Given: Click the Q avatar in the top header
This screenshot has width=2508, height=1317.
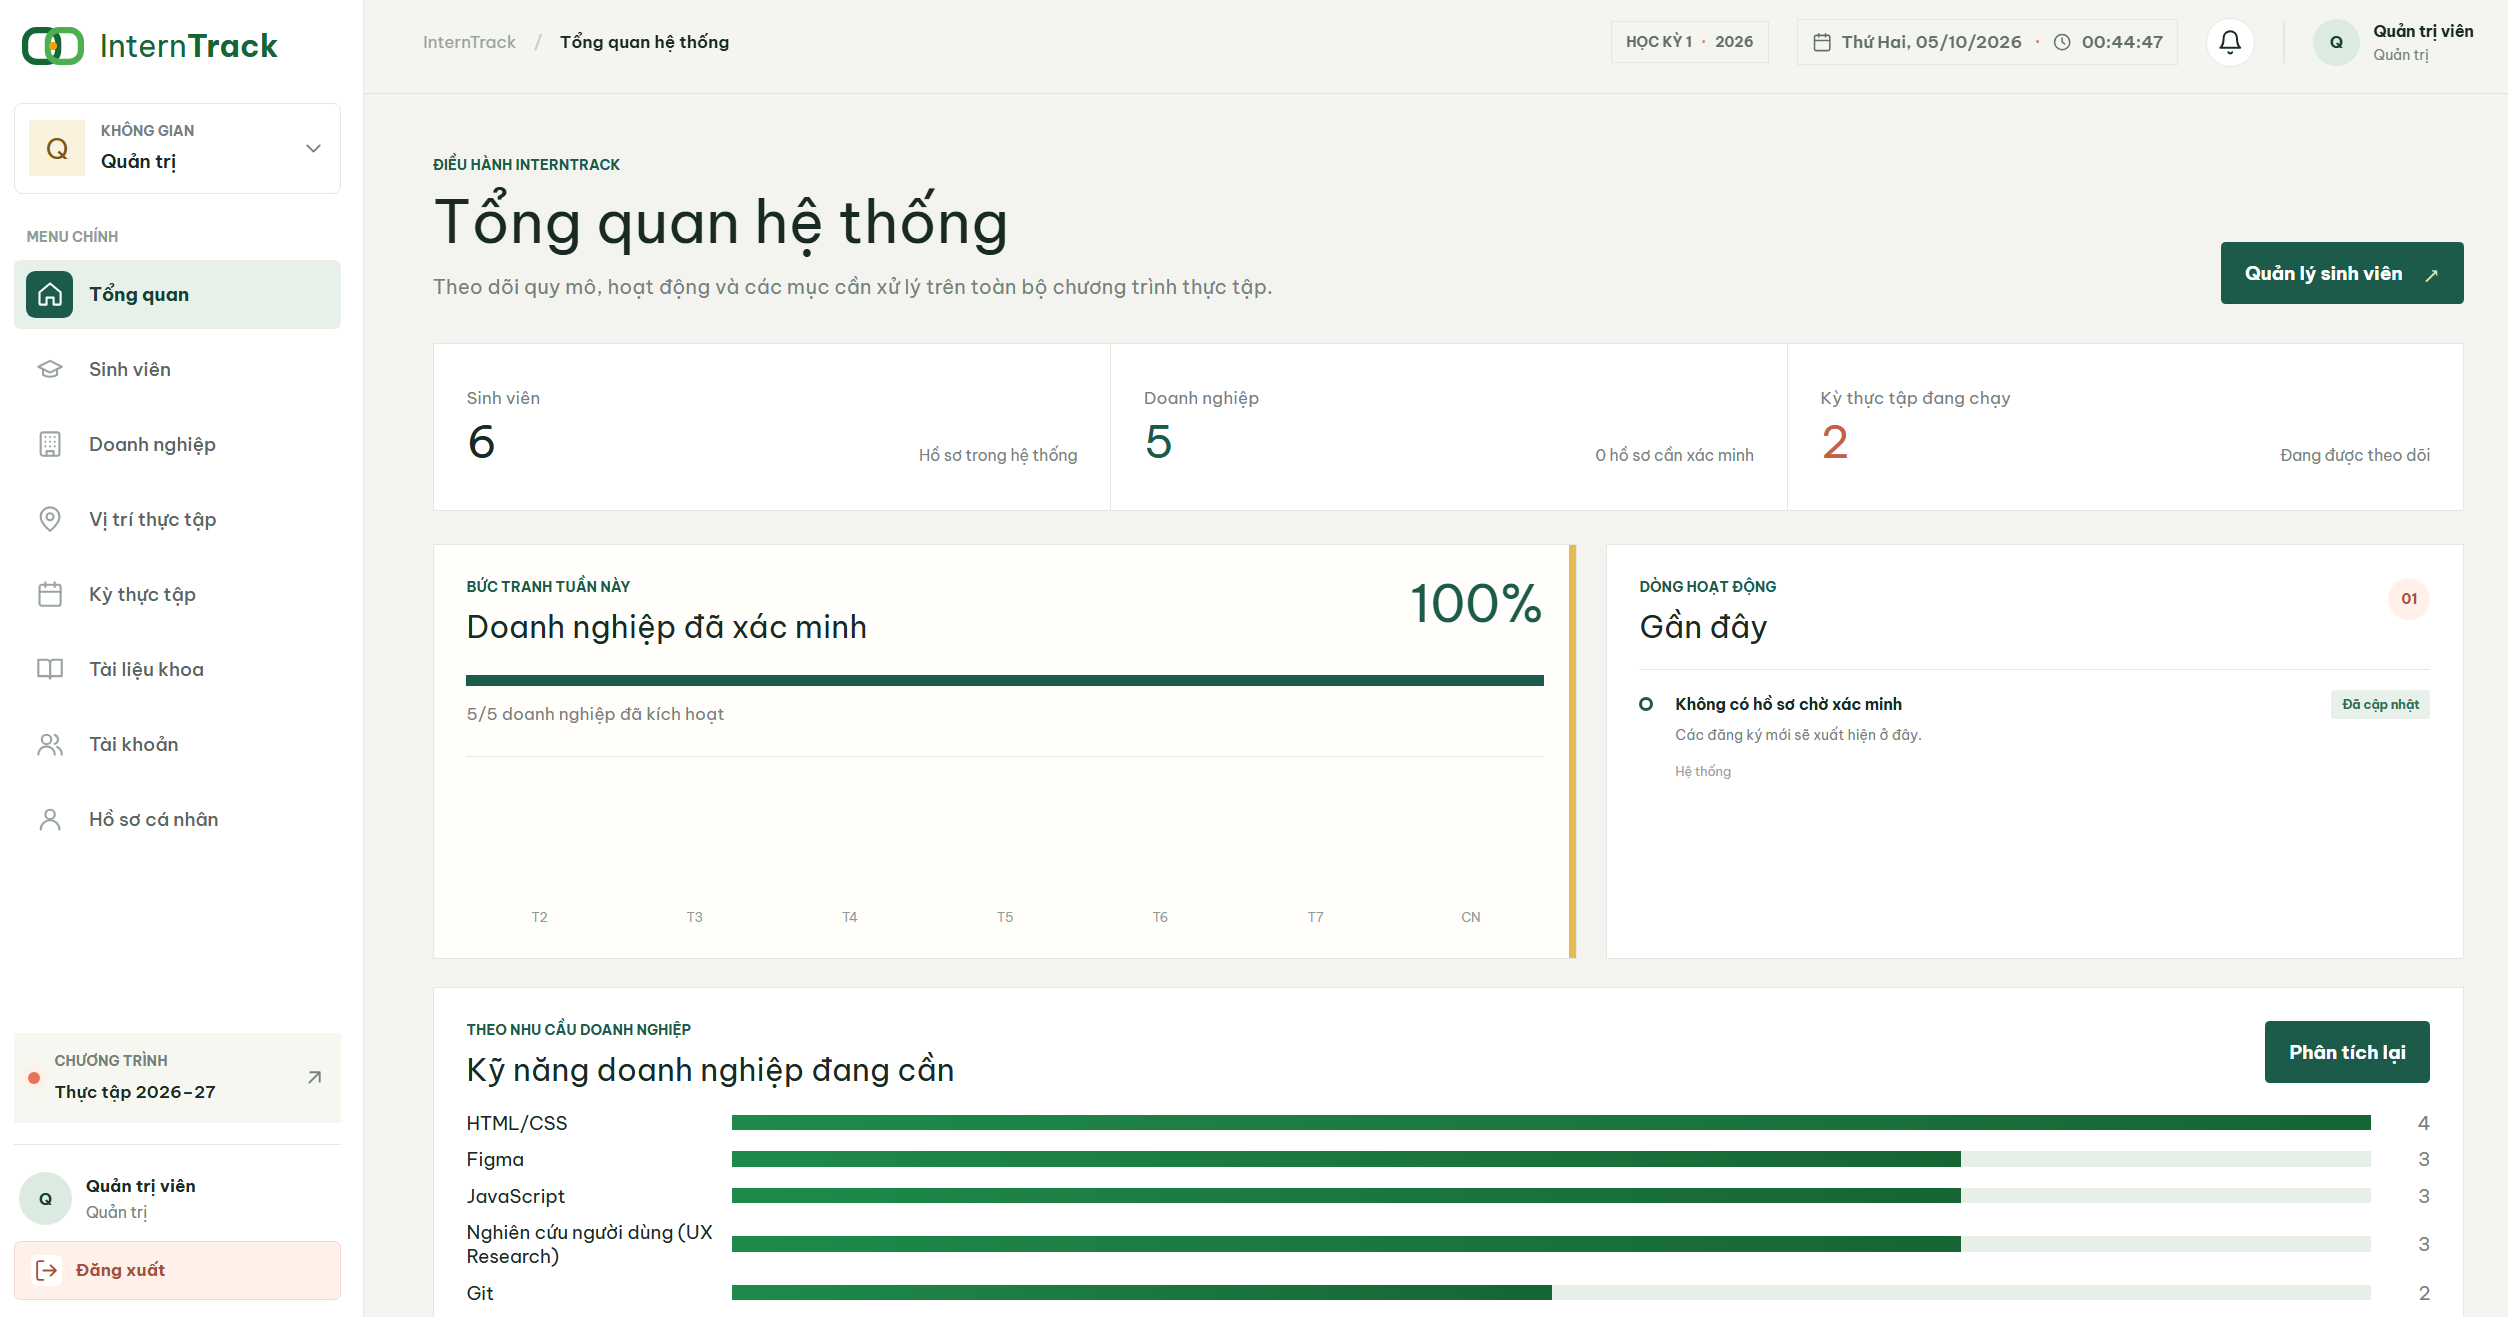Looking at the screenshot, I should [2336, 42].
